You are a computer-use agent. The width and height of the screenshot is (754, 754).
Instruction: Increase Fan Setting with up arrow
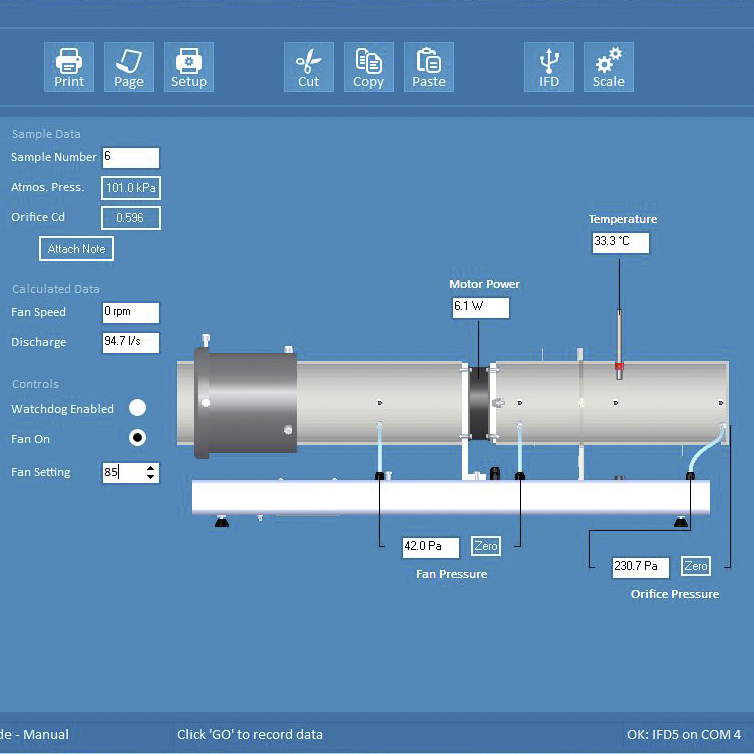[151, 468]
